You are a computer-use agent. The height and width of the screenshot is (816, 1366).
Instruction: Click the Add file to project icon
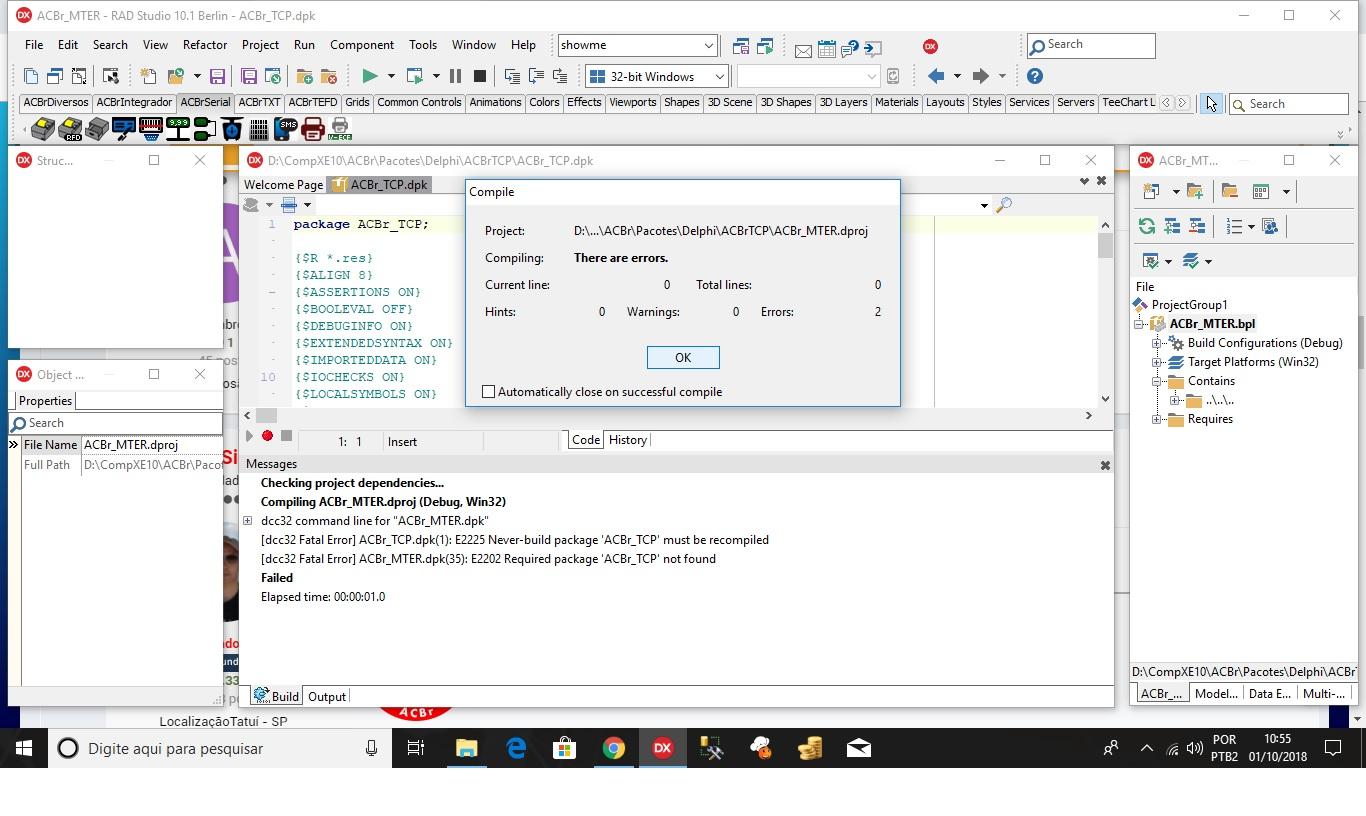tap(305, 76)
